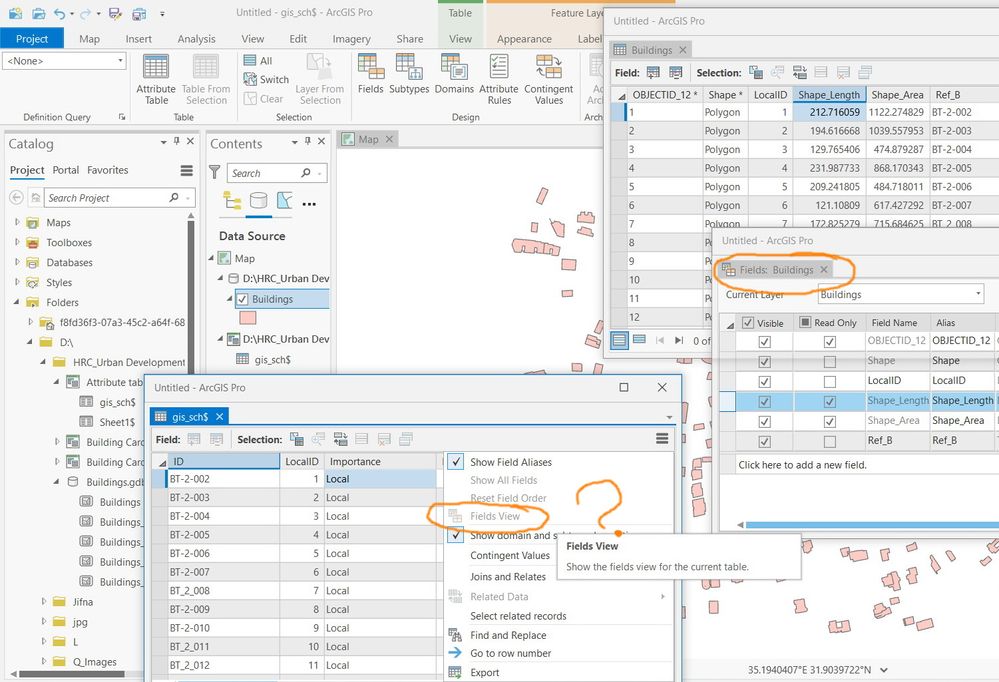Click the Save project icon
Image resolution: width=999 pixels, height=682 pixels.
click(115, 13)
